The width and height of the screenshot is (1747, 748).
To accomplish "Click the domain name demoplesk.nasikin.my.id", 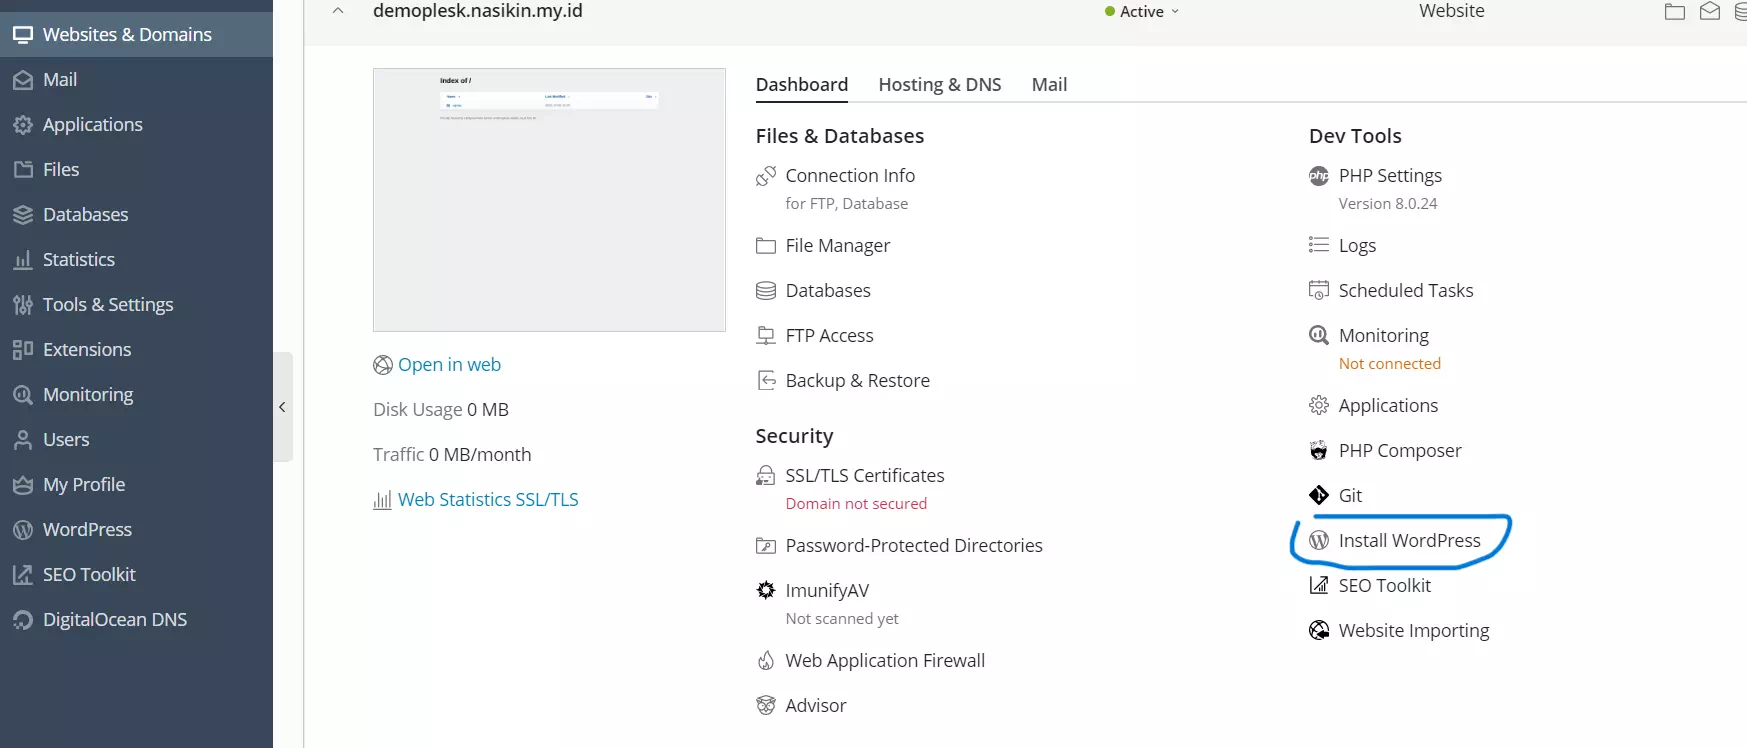I will pos(477,11).
